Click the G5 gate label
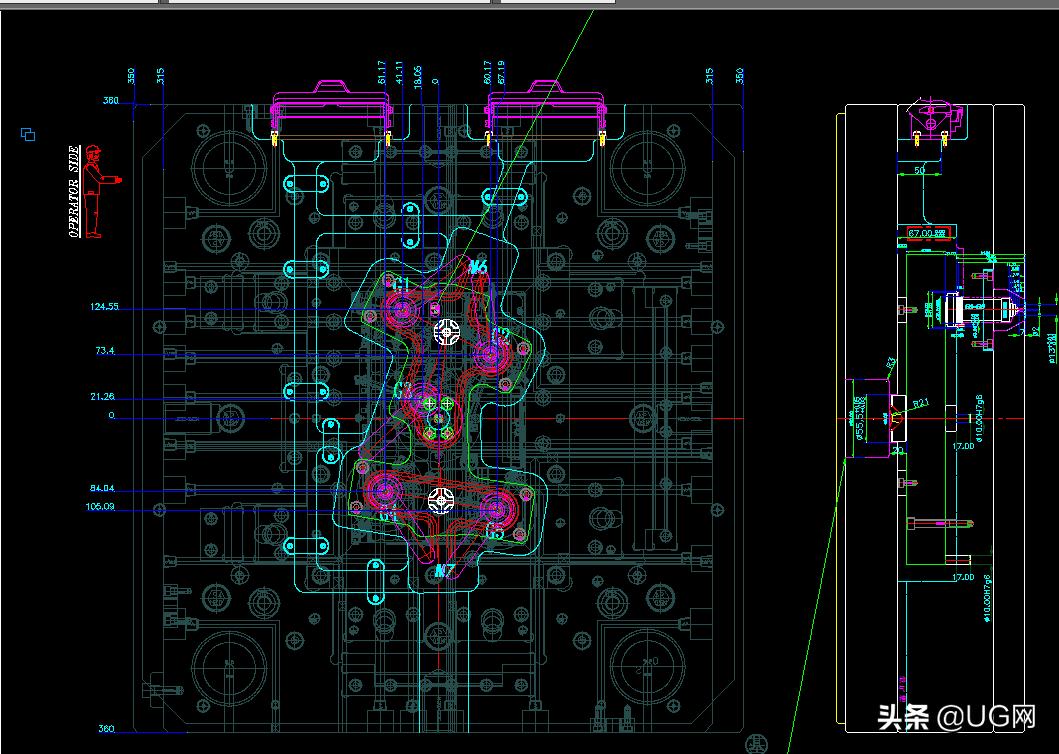Image resolution: width=1059 pixels, height=754 pixels. coord(496,534)
